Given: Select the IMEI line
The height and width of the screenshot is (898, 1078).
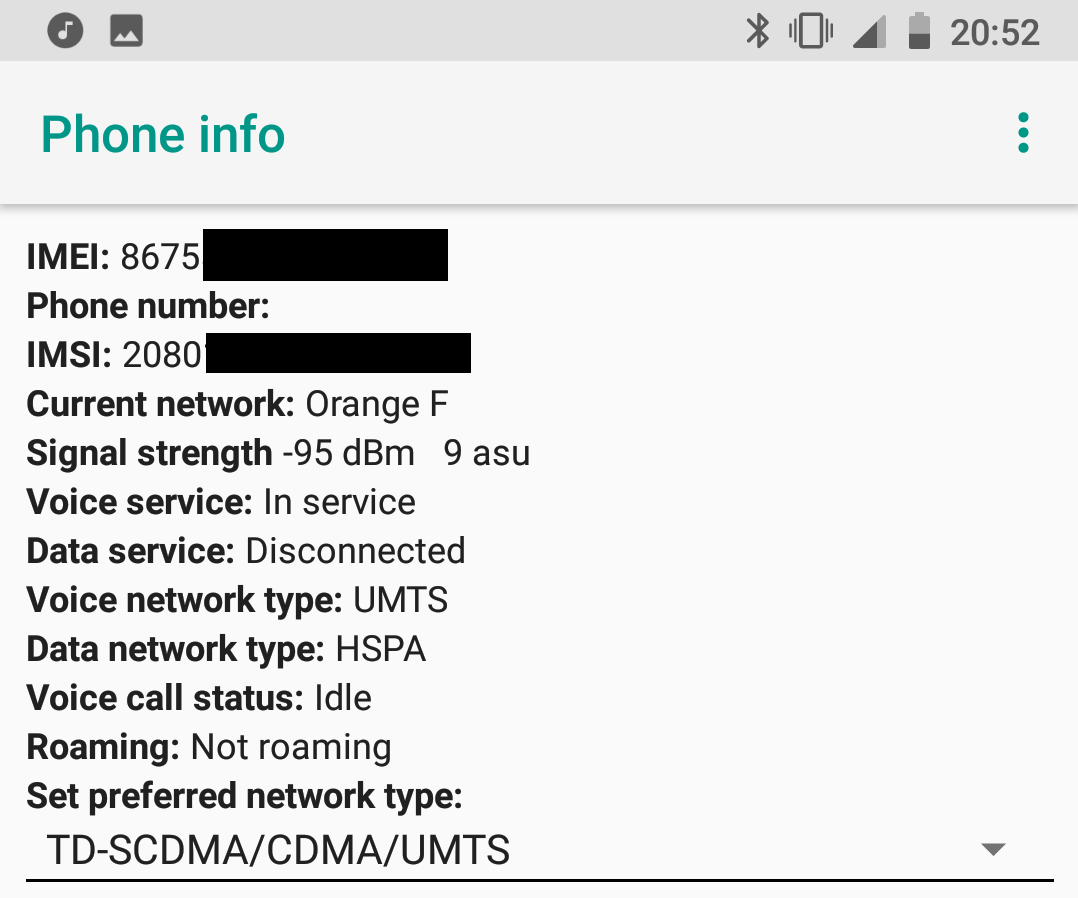Looking at the screenshot, I should pos(237,256).
